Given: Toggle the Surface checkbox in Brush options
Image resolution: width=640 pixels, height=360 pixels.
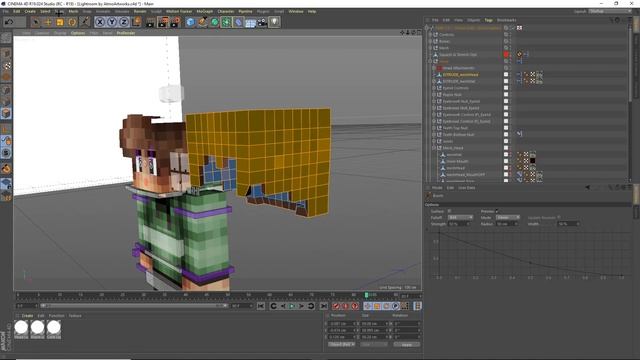Looking at the screenshot, I should (449, 211).
